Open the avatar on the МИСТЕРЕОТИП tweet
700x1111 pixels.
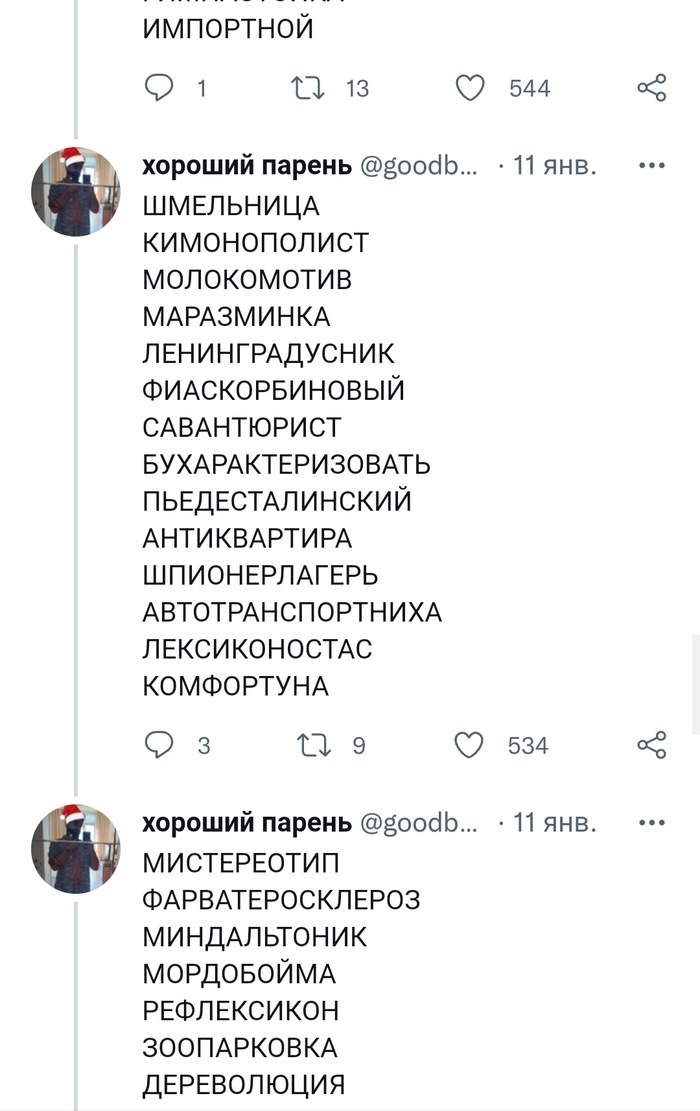(x=77, y=848)
